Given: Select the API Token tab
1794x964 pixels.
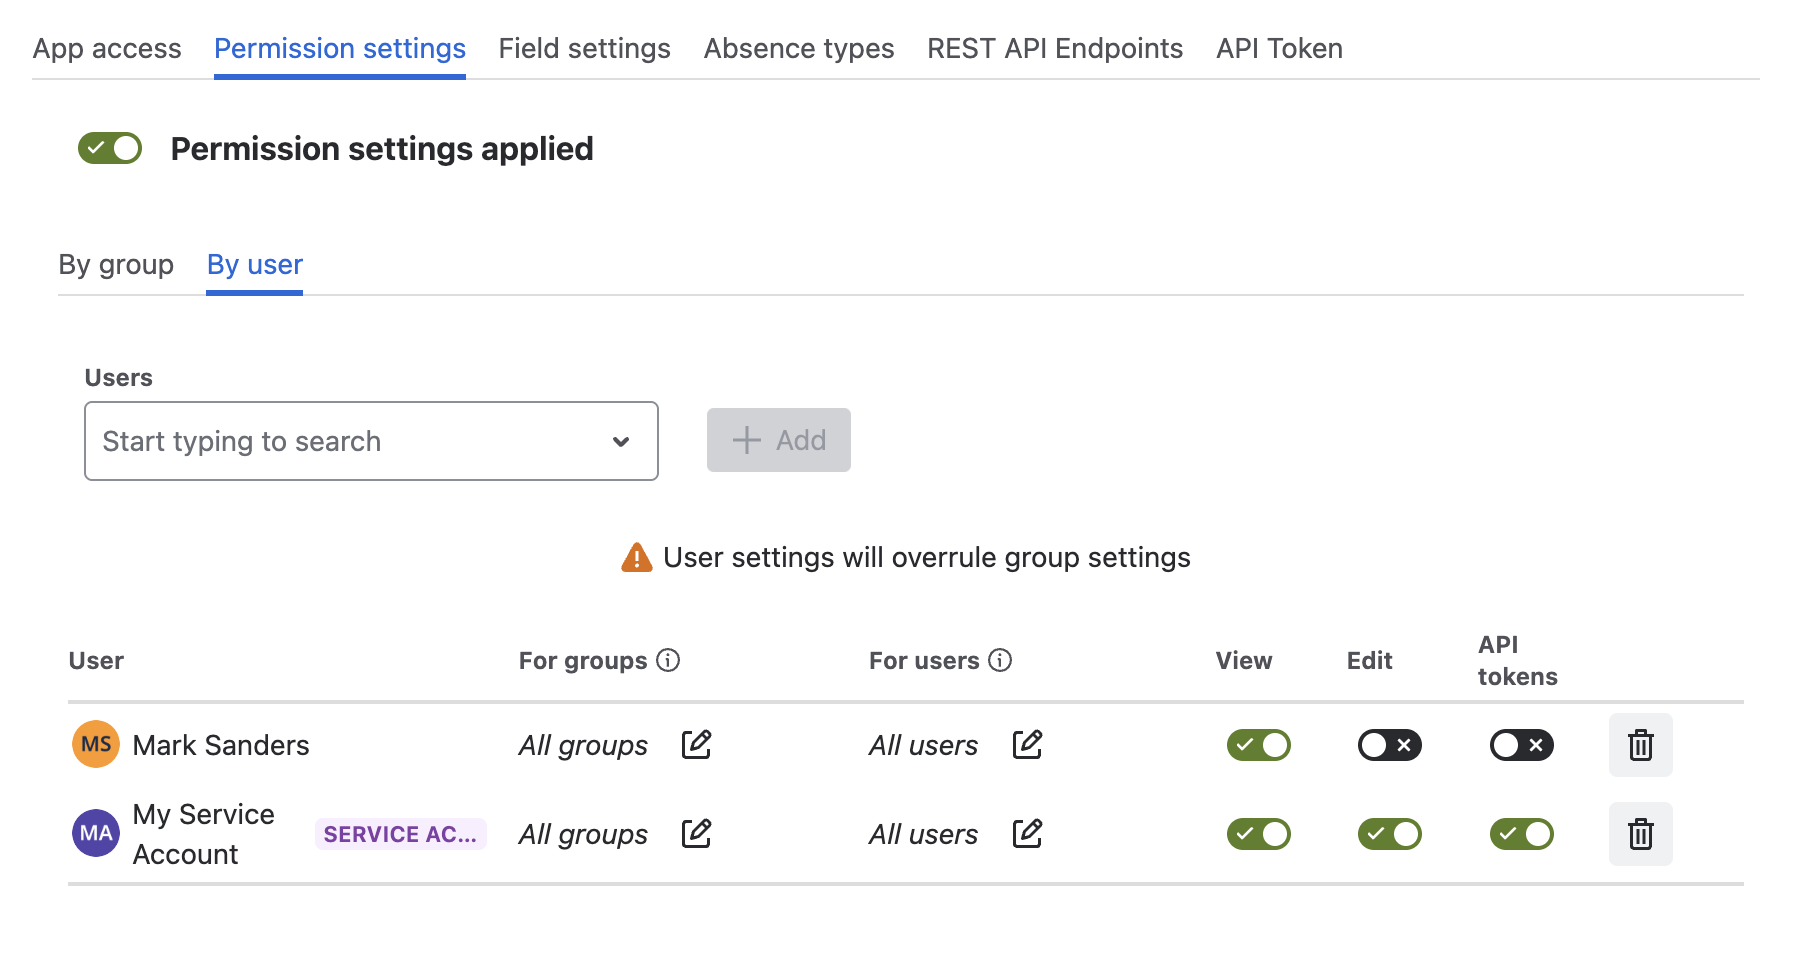Looking at the screenshot, I should (x=1279, y=48).
